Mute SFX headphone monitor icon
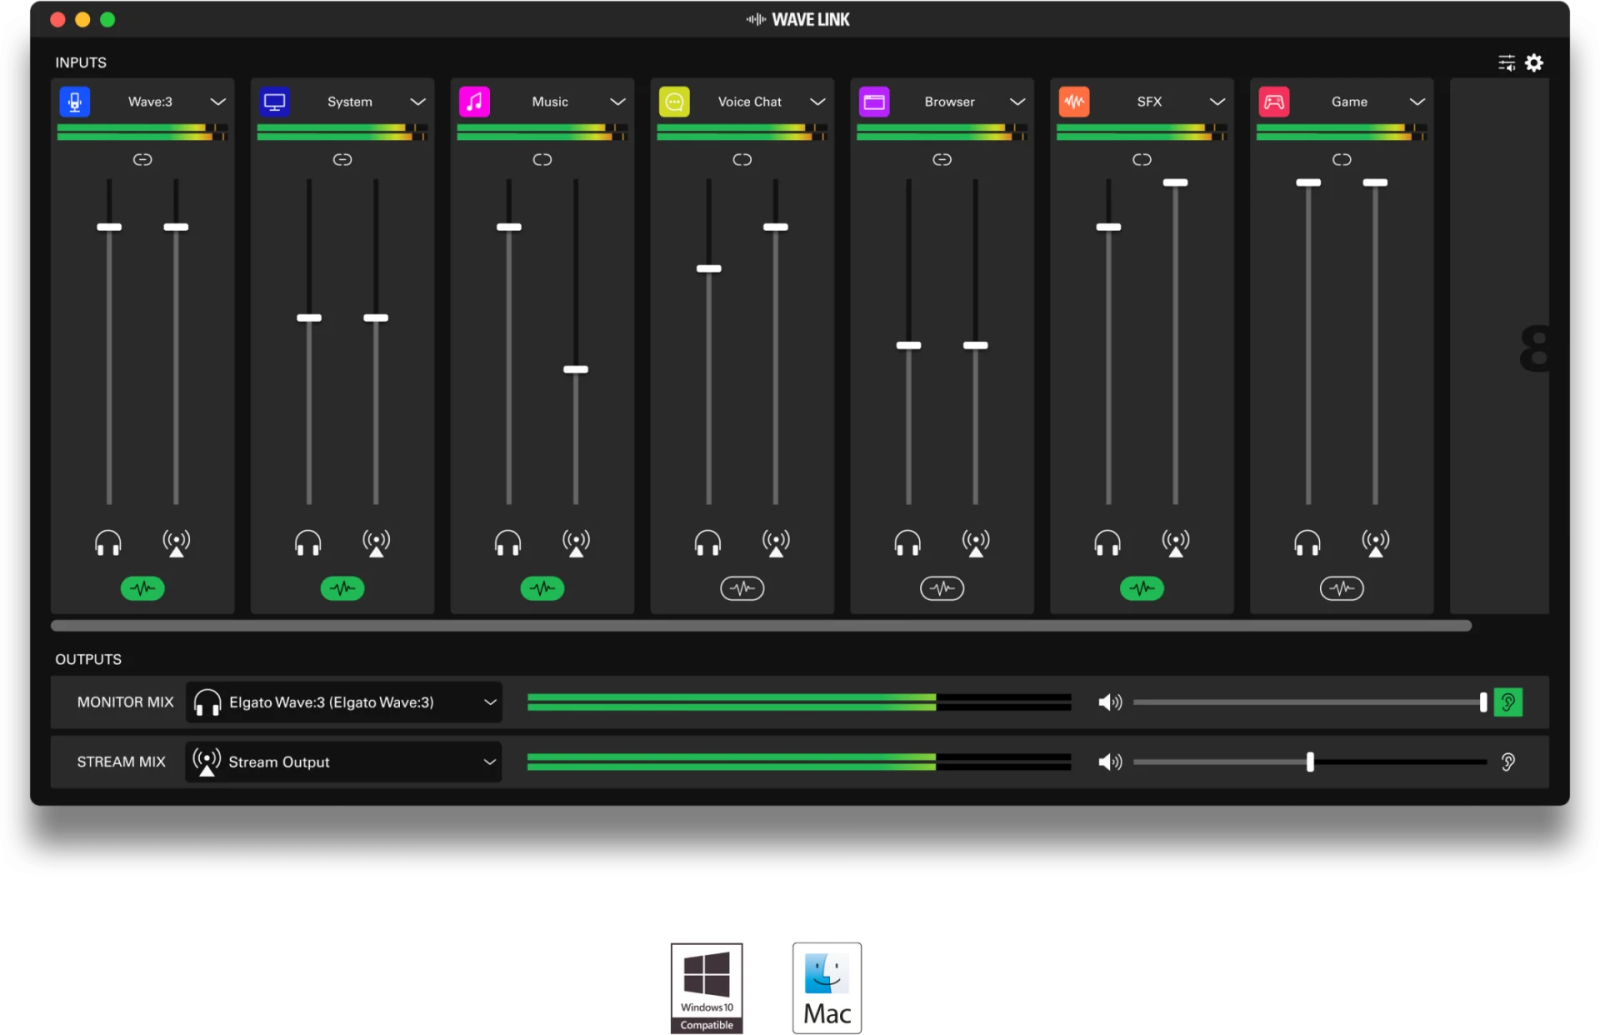Viewport: 1600px width, 1035px height. coord(1108,543)
